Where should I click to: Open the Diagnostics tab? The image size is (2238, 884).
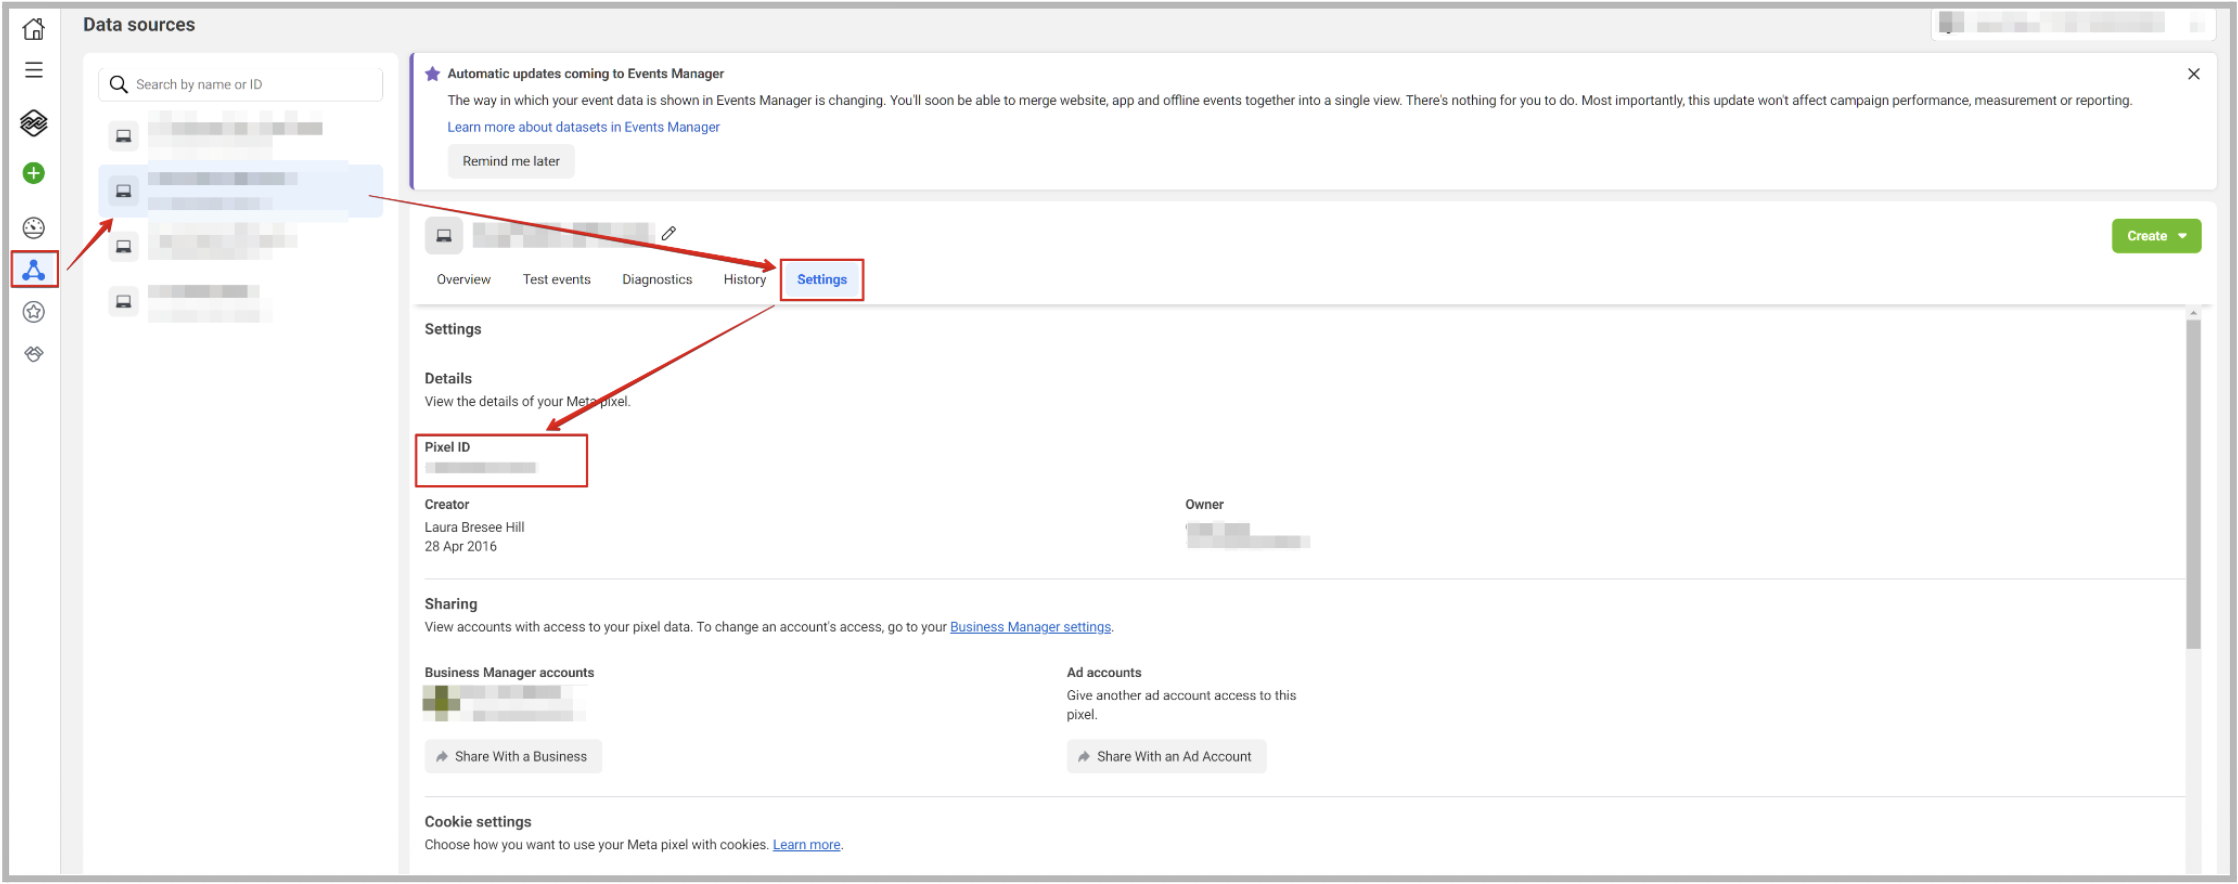[657, 279]
